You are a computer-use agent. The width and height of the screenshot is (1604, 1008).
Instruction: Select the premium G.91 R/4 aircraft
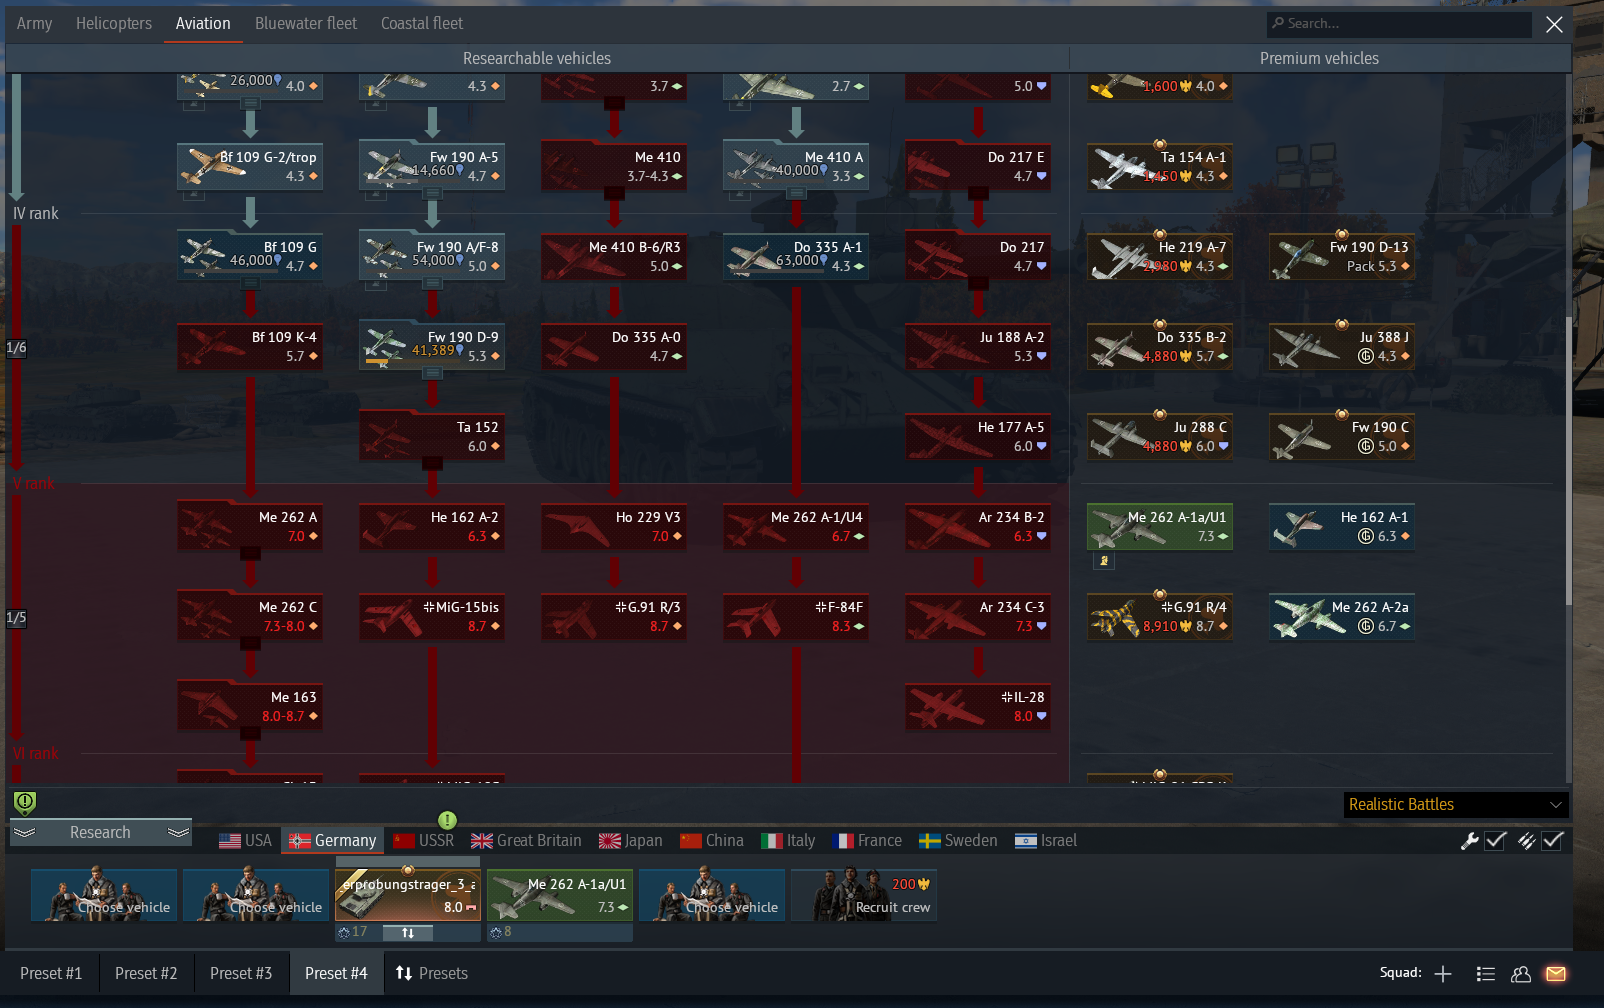[1160, 616]
